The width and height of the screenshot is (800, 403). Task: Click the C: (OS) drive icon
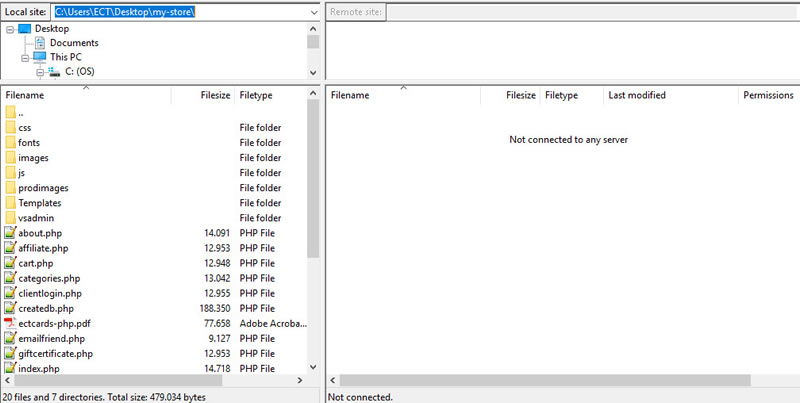pos(54,71)
